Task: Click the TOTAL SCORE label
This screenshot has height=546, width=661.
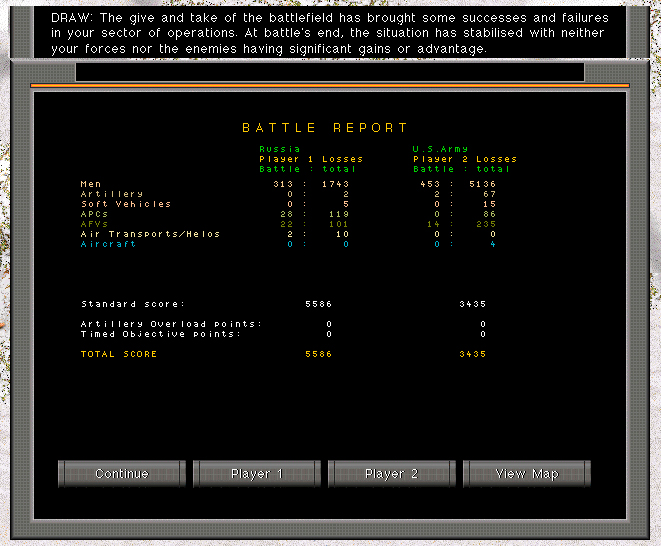Action: [119, 354]
